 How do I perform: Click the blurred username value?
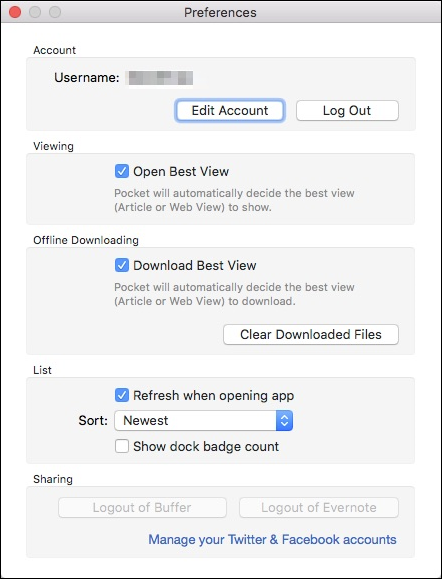click(x=159, y=78)
